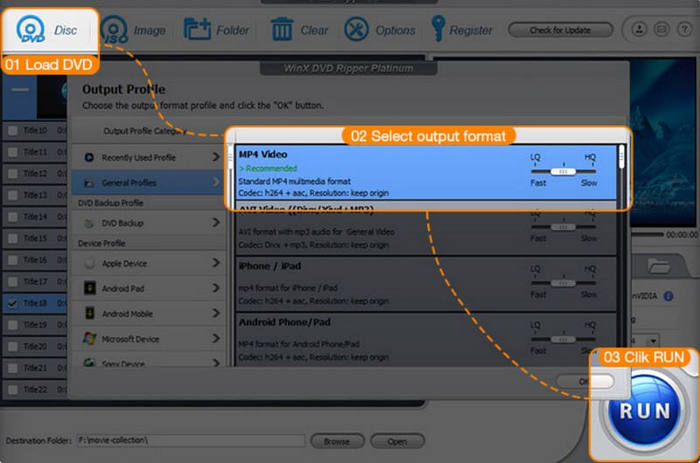This screenshot has height=463, width=700.
Task: Expand Android Pad via its chevron
Action: pyautogui.click(x=216, y=288)
